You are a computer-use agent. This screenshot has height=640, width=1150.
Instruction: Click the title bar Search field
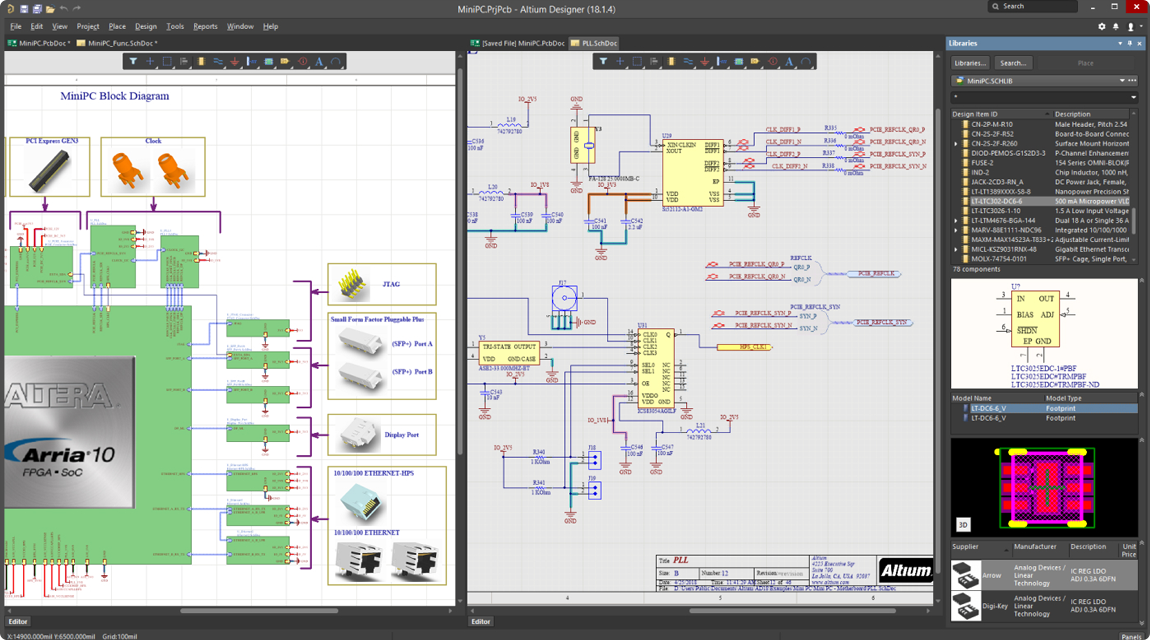click(1033, 6)
